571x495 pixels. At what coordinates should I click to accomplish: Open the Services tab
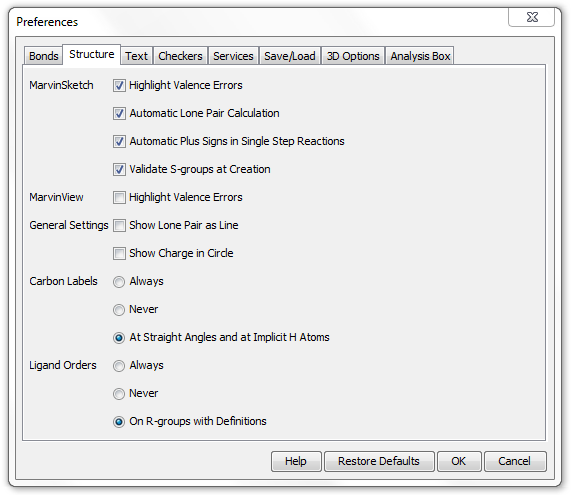(233, 56)
